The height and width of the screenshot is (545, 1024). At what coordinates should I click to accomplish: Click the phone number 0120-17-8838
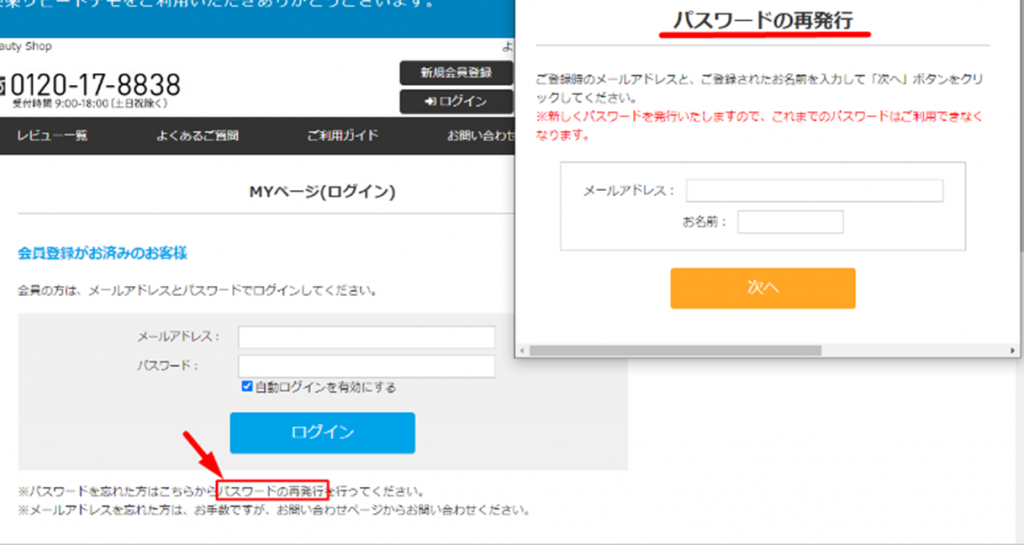click(95, 84)
